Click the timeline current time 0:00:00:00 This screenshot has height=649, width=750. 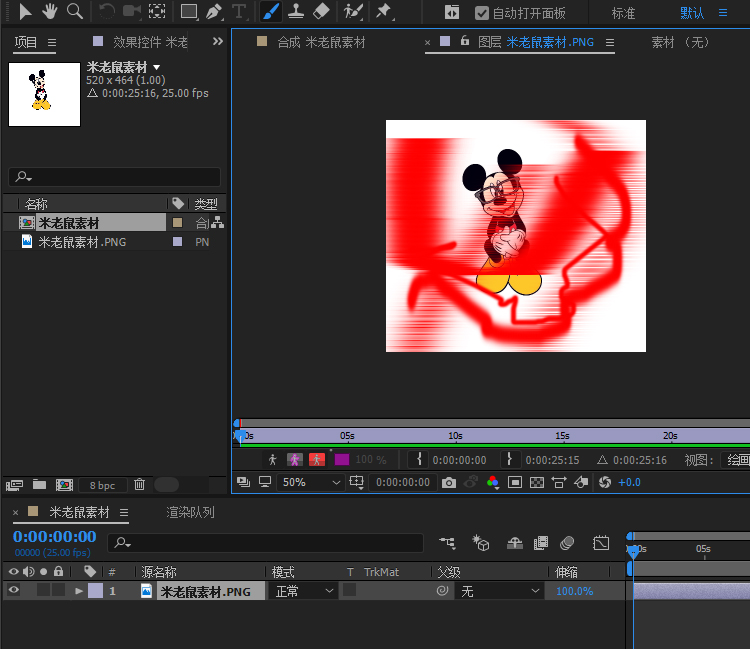click(x=55, y=537)
